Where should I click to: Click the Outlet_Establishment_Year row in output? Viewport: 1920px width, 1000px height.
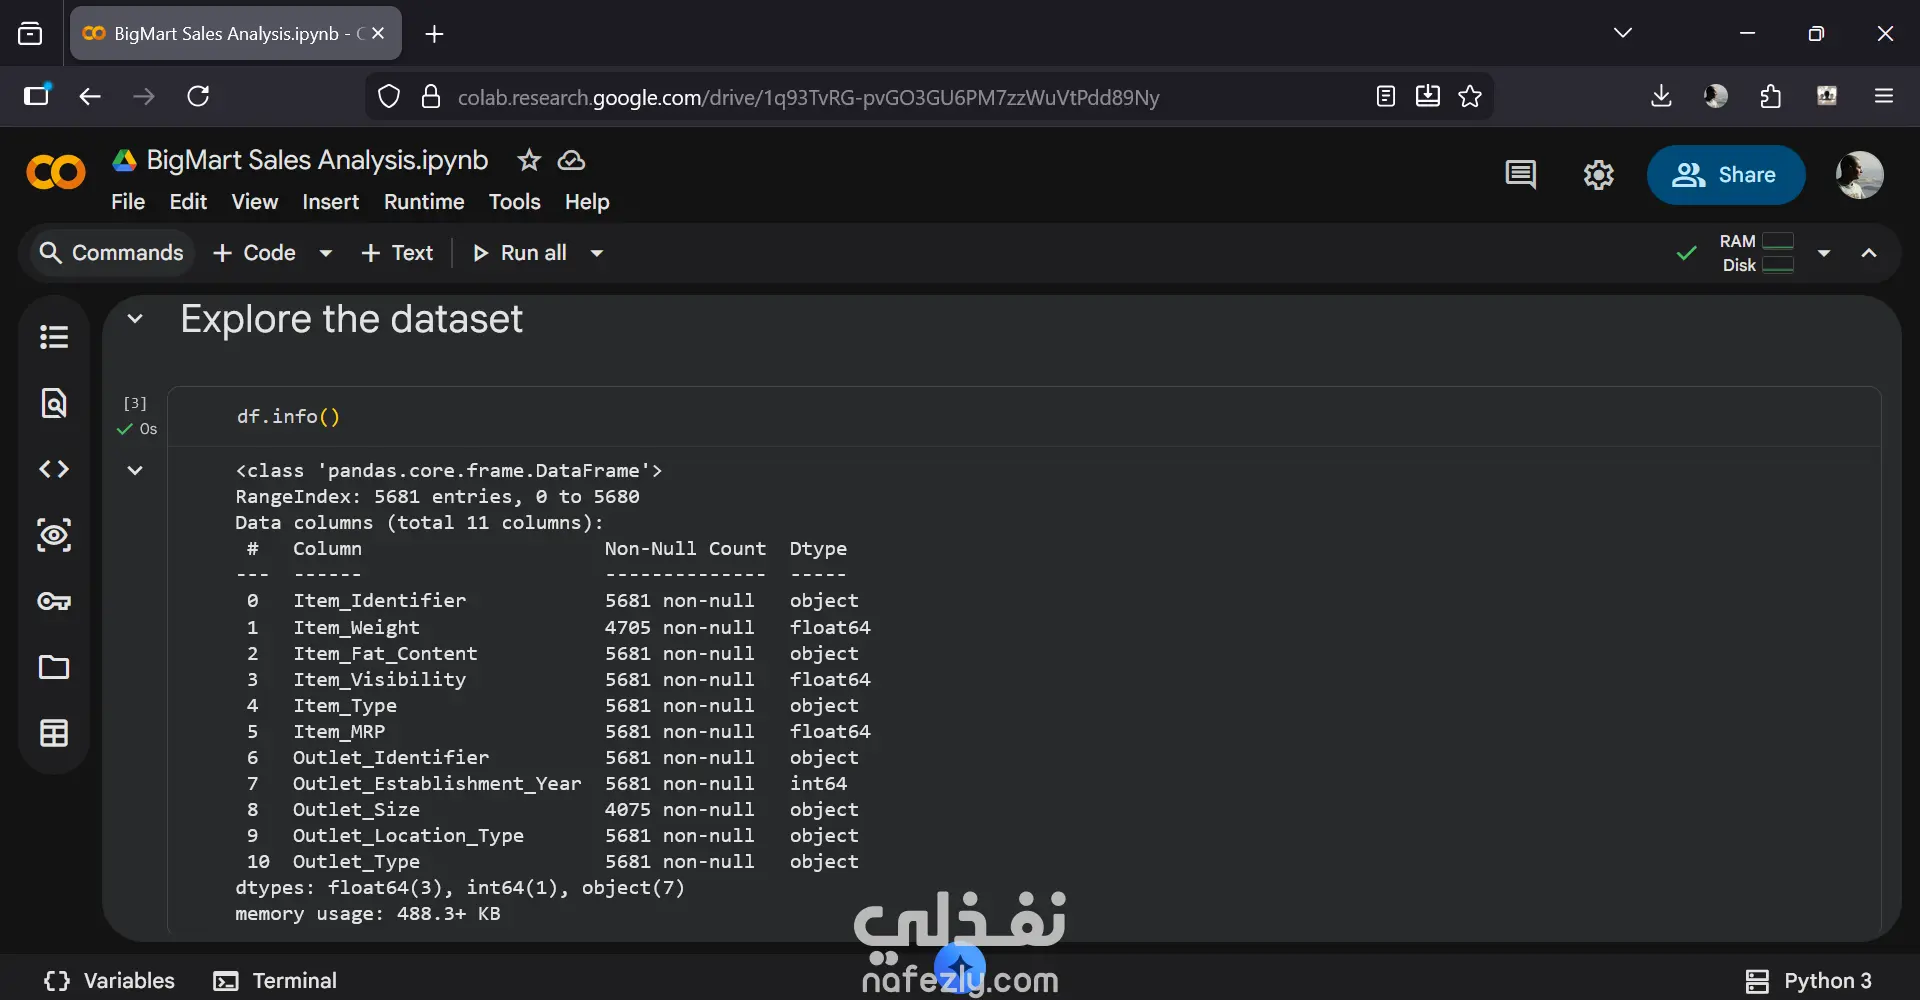553,784
